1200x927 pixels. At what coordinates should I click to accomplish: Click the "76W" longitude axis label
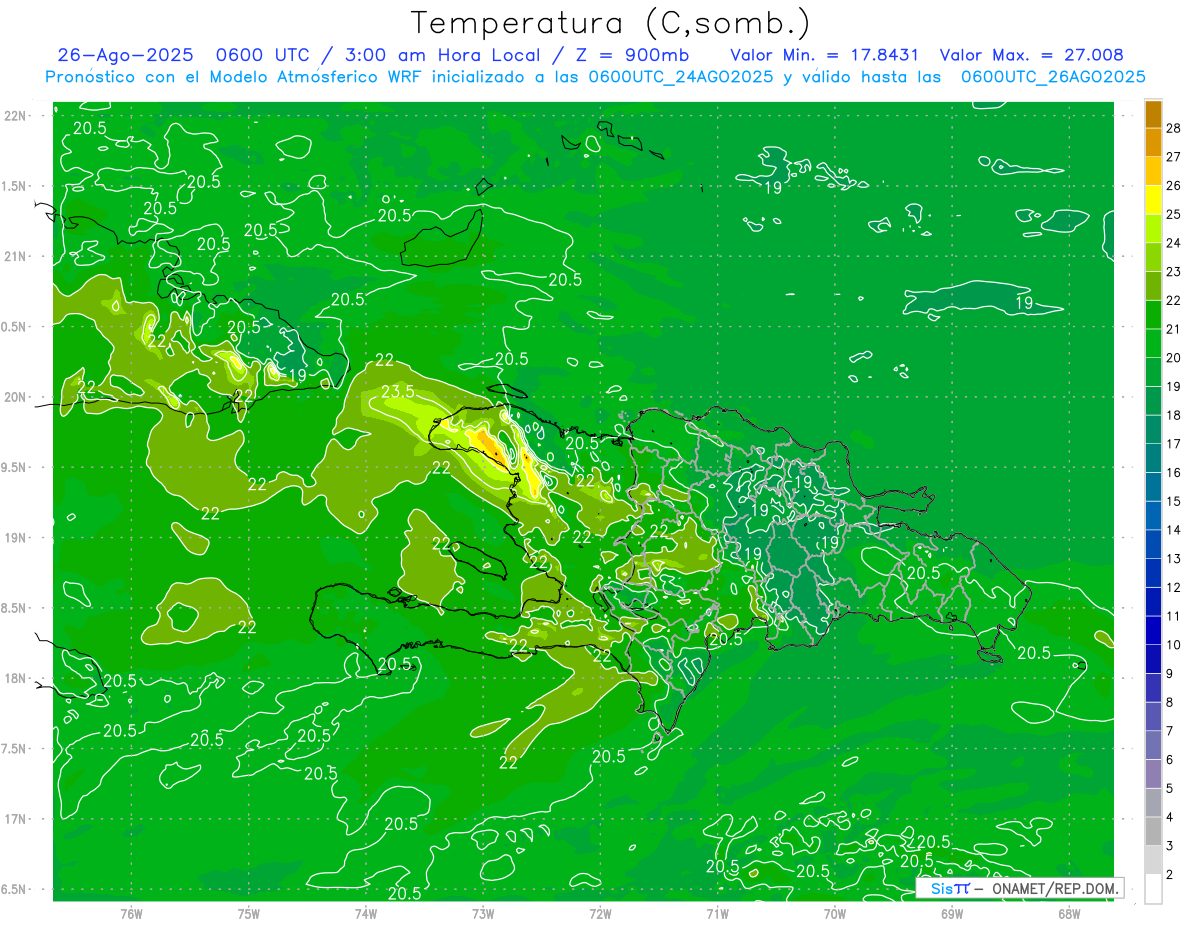[131, 914]
